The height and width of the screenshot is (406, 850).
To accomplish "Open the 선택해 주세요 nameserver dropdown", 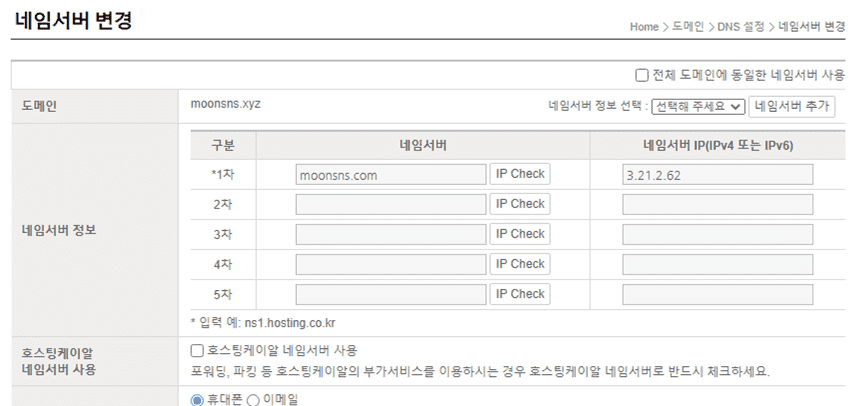I will tap(698, 106).
